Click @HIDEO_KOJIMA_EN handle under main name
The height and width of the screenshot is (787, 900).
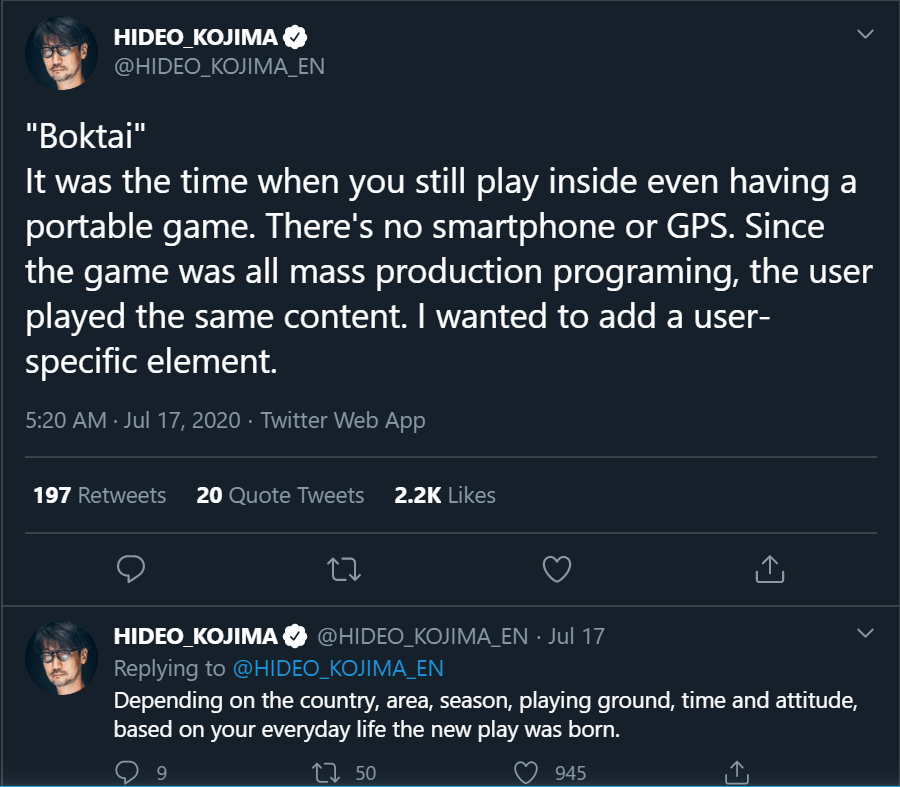pyautogui.click(x=219, y=66)
